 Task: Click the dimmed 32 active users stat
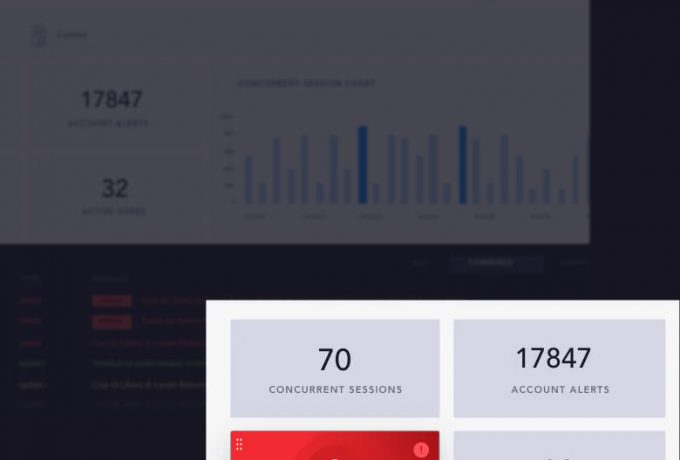[114, 194]
